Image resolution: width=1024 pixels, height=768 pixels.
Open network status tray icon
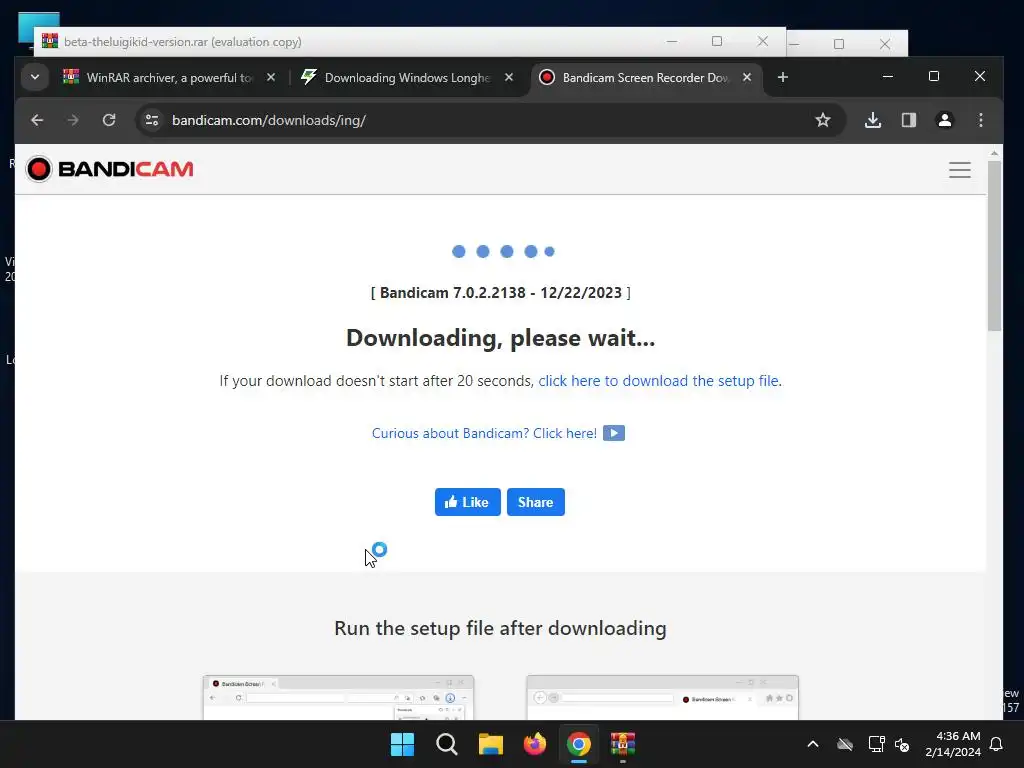point(876,744)
